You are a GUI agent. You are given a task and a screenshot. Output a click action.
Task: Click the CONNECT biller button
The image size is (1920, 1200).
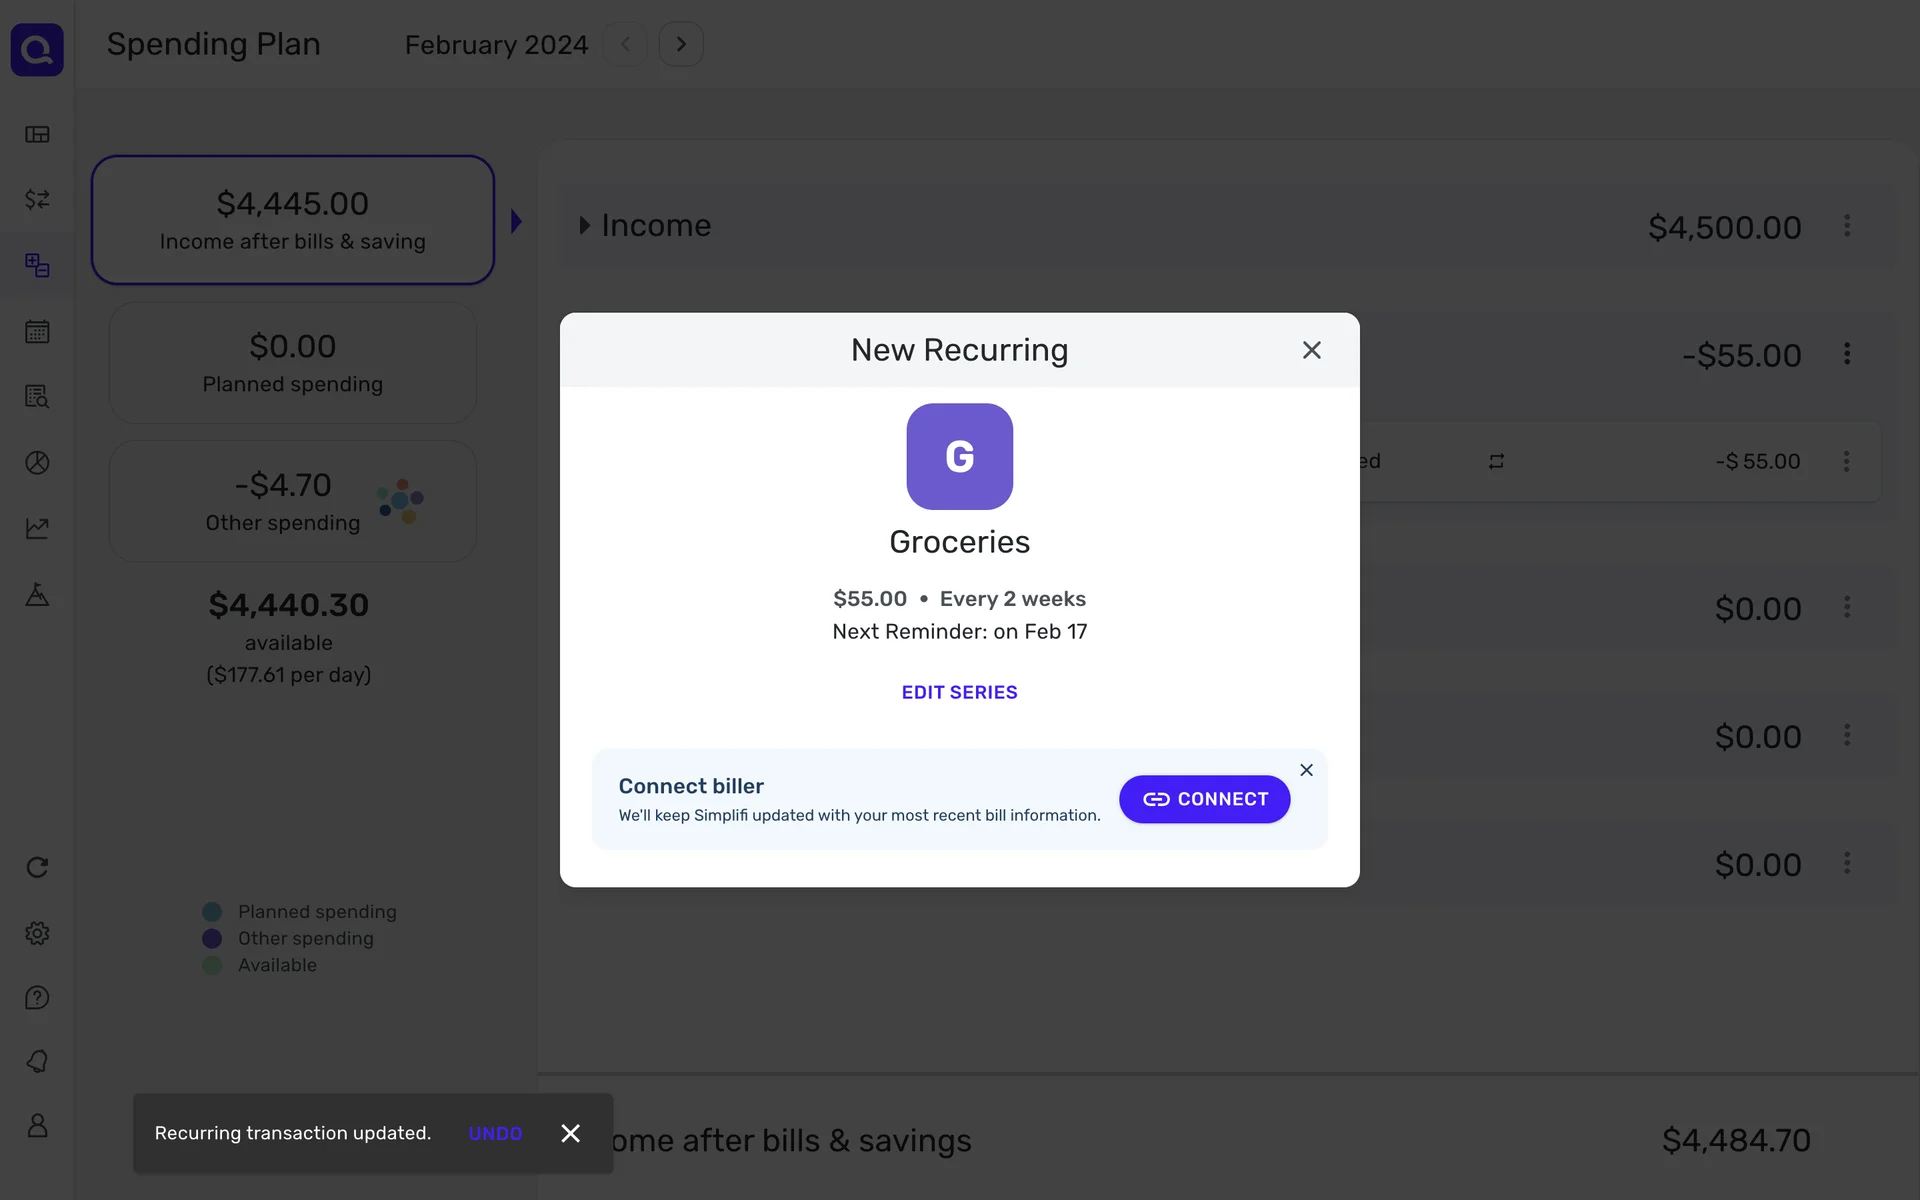[x=1204, y=799]
